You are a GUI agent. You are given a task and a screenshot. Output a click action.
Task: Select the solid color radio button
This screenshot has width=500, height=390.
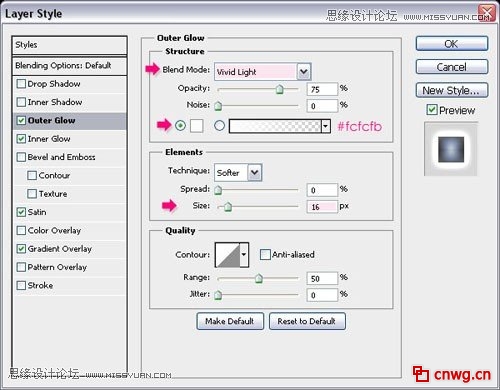point(180,126)
